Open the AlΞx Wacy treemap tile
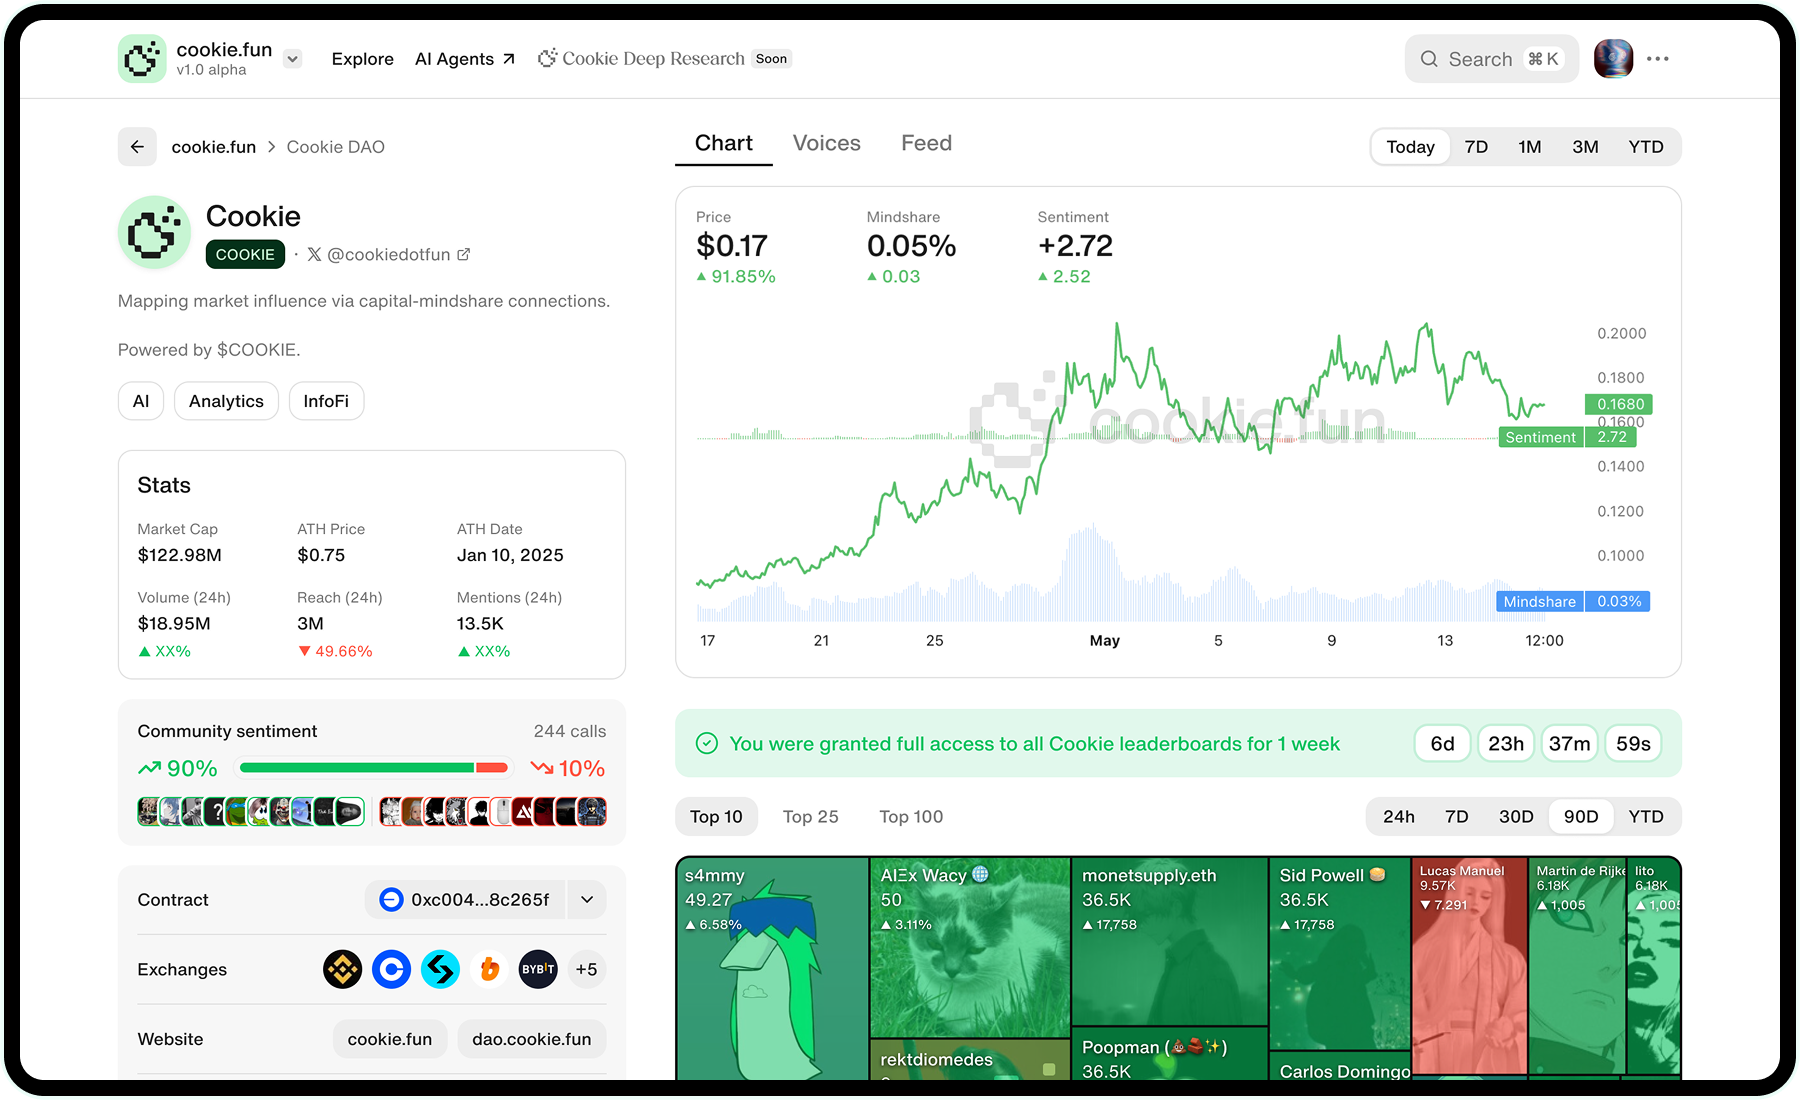The image size is (1800, 1100). (970, 947)
